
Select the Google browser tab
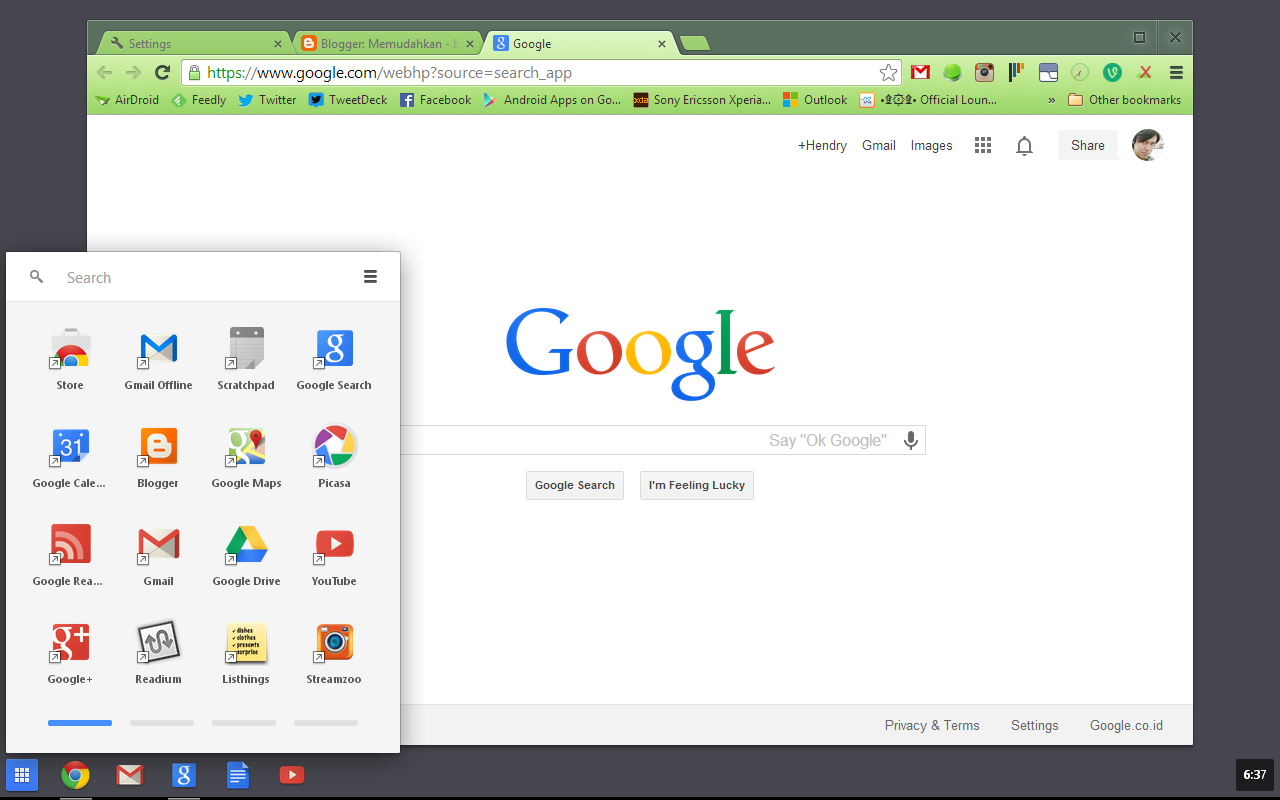point(579,43)
